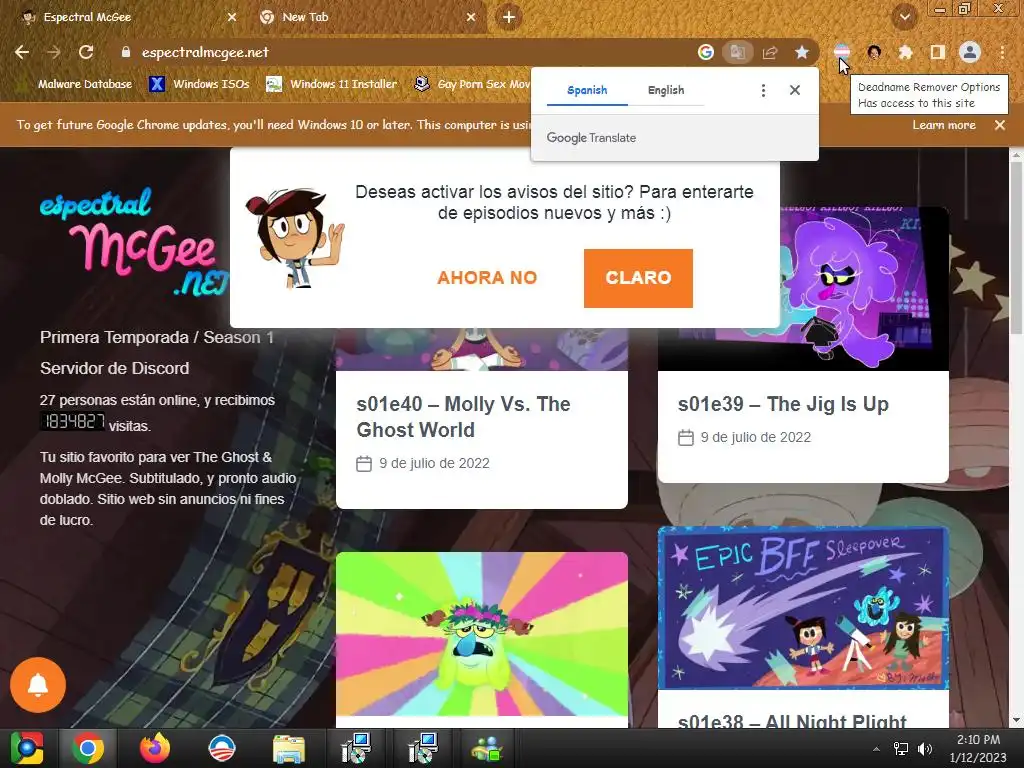Dismiss the Chrome update banner
Screen dimensions: 1024x768
click(1000, 125)
